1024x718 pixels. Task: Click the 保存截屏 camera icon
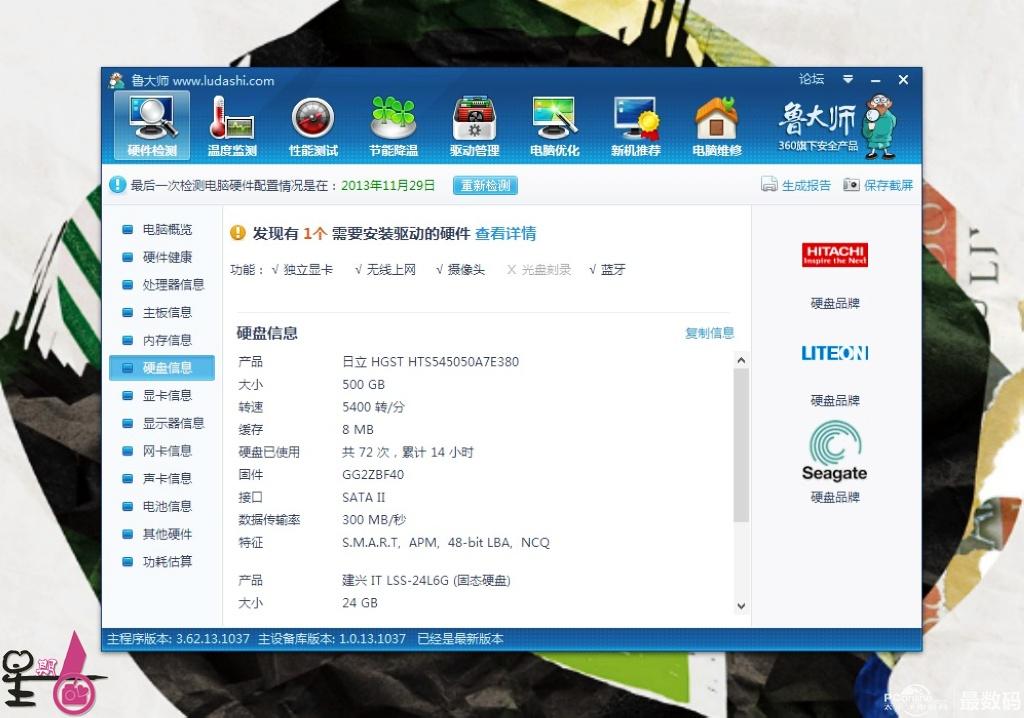click(851, 185)
